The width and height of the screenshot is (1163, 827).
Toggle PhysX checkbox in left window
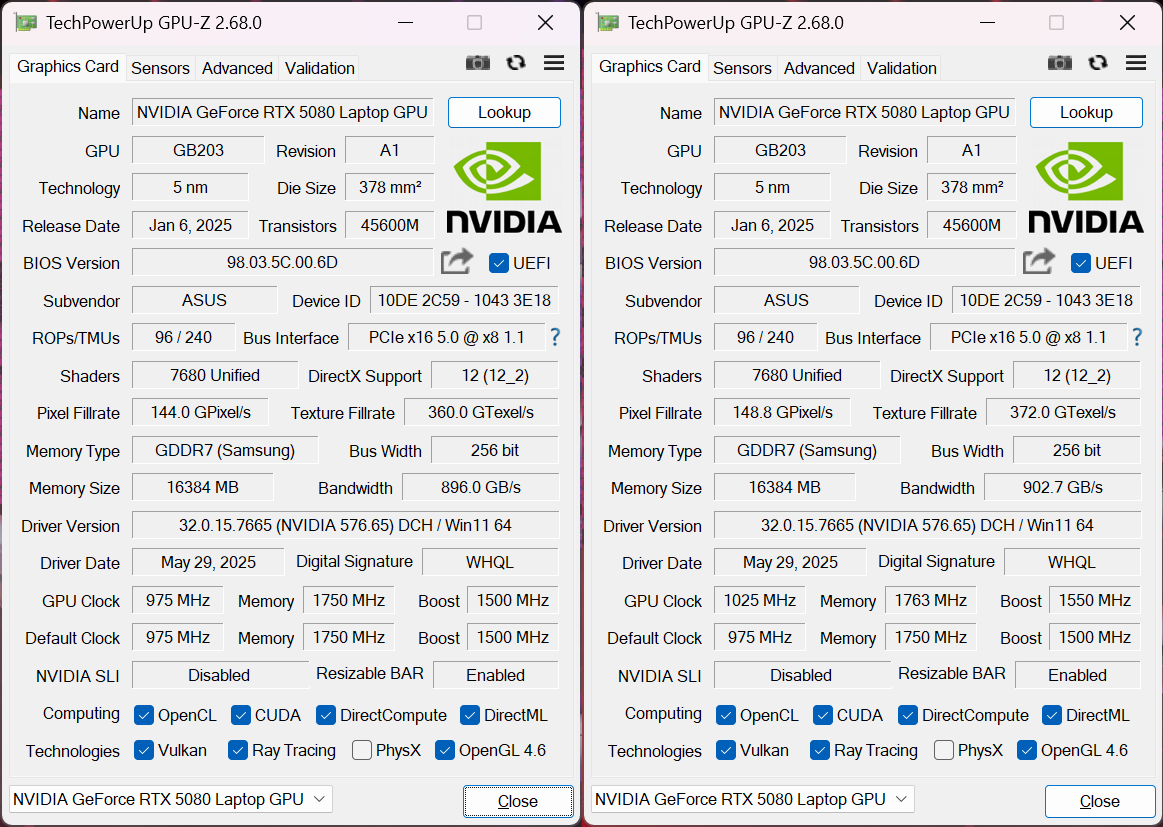pos(362,750)
